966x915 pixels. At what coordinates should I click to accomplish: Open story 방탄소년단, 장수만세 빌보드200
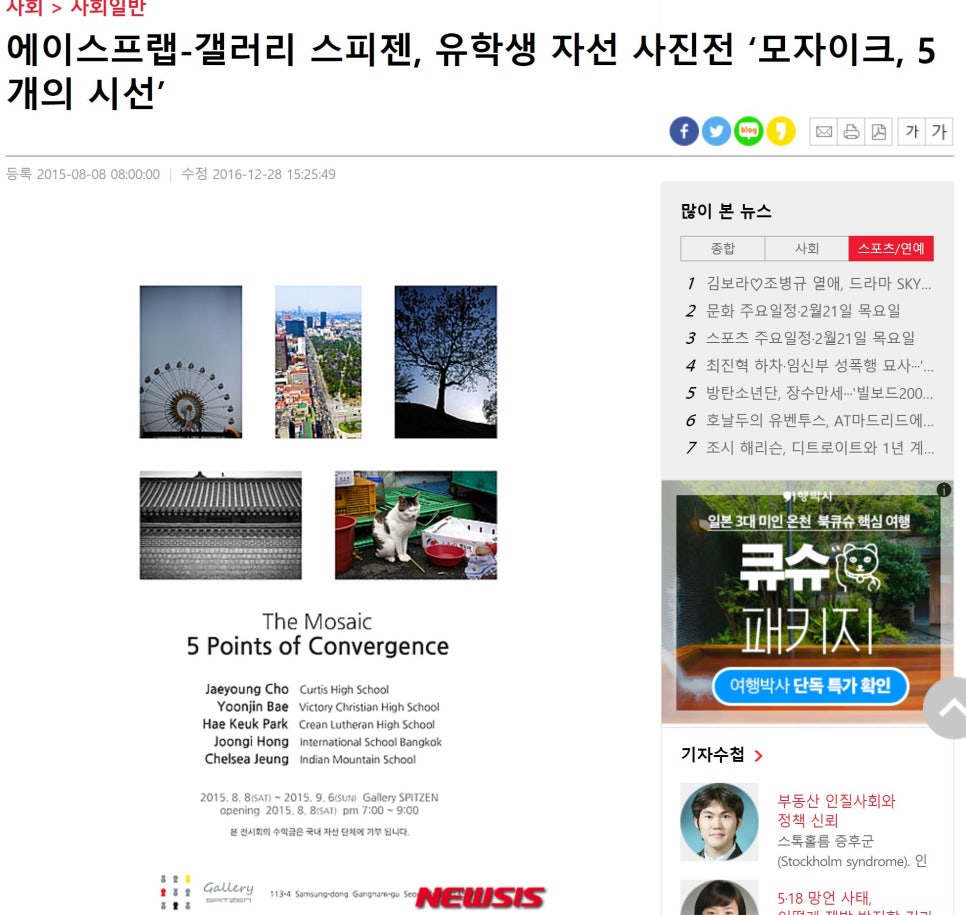coord(819,392)
